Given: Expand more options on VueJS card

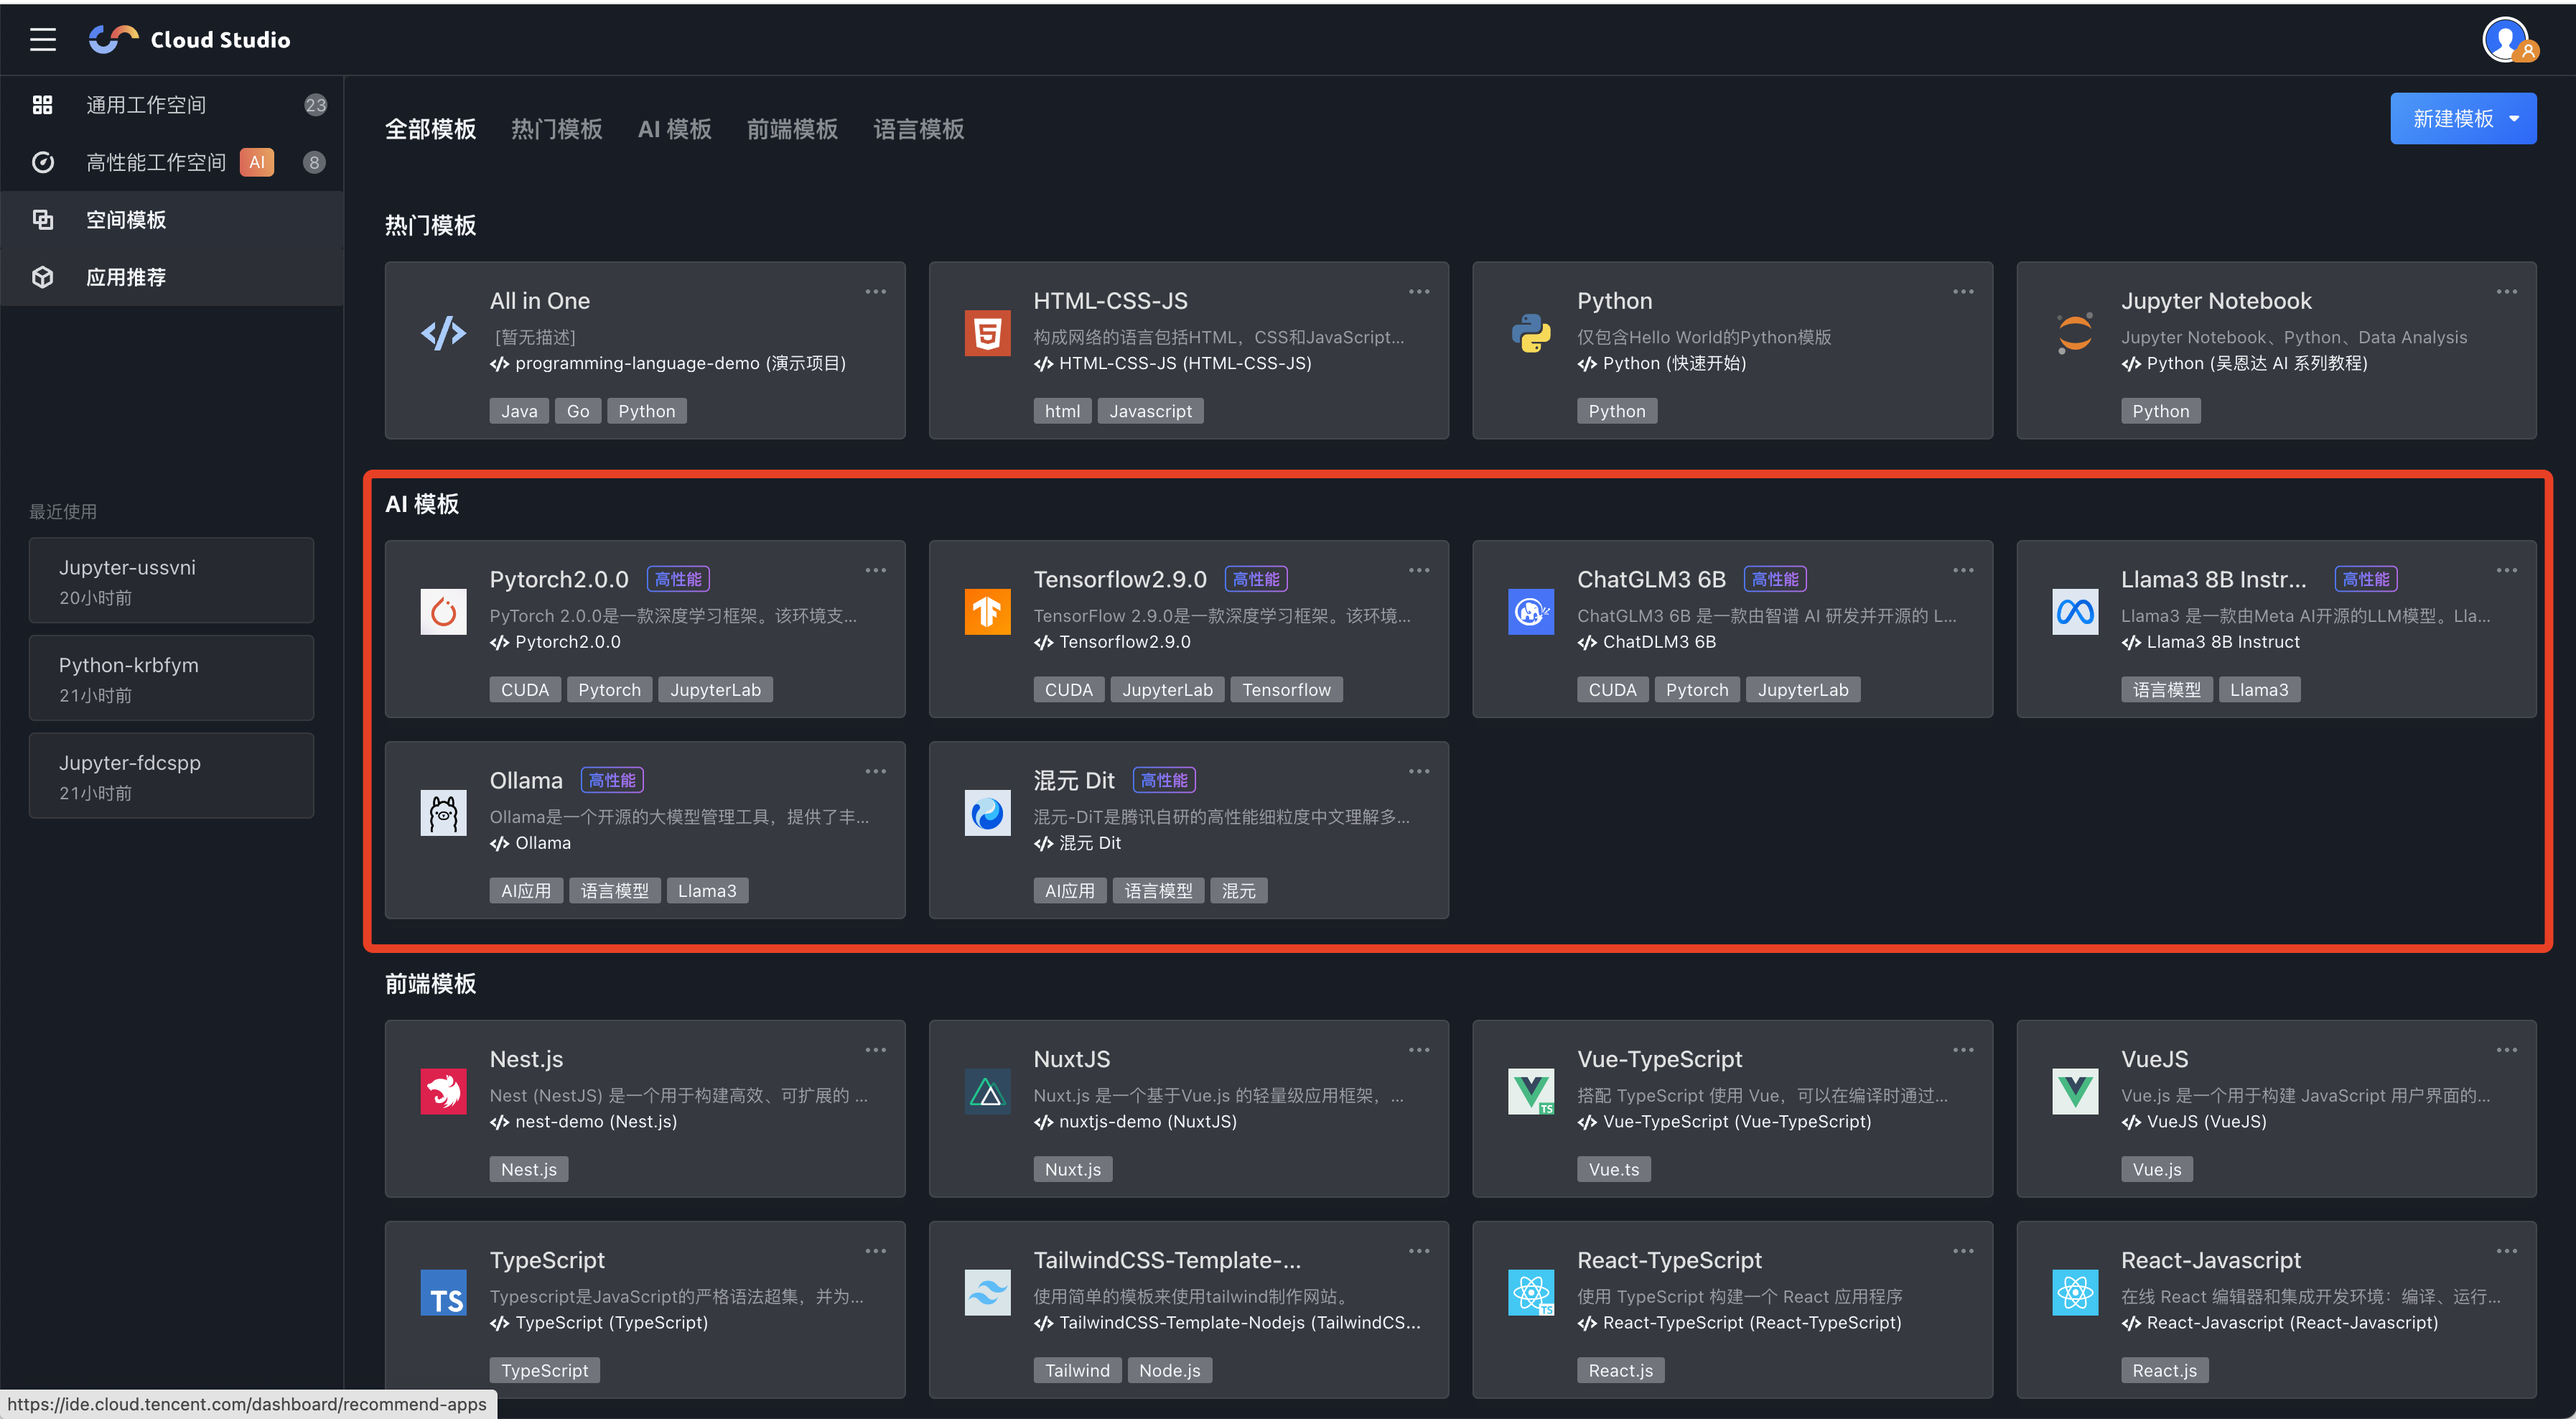Looking at the screenshot, I should 2506,1050.
